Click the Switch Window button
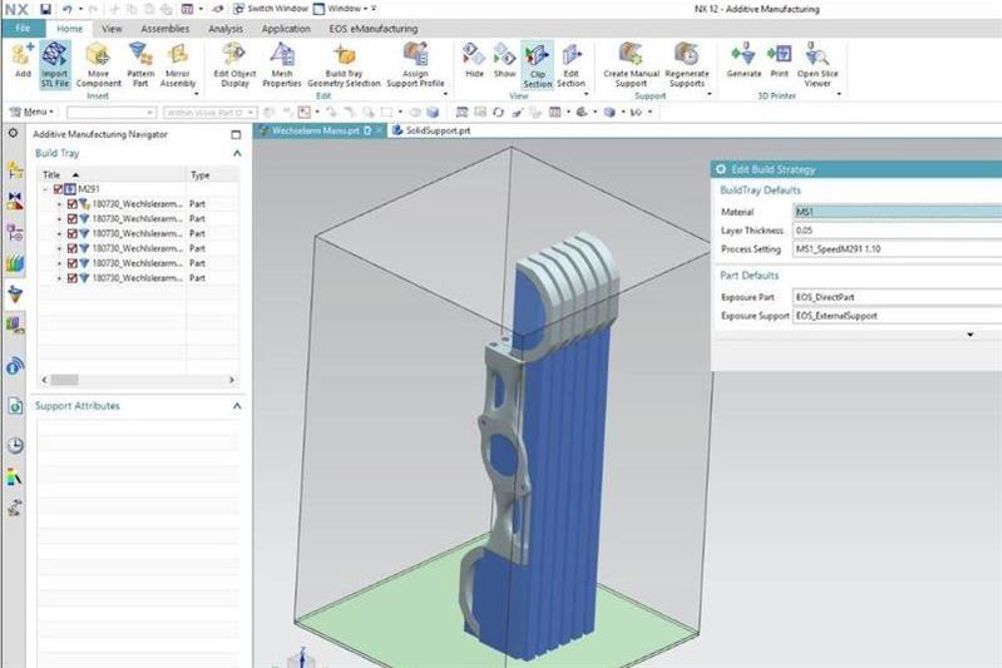The height and width of the screenshot is (668, 1002). pyautogui.click(x=270, y=9)
